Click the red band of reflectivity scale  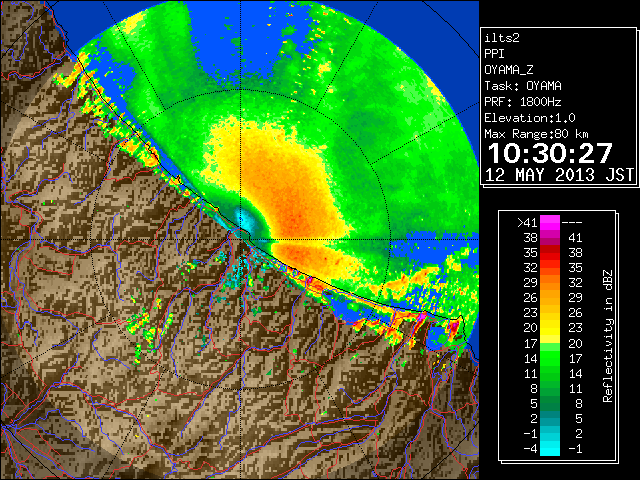click(x=550, y=253)
